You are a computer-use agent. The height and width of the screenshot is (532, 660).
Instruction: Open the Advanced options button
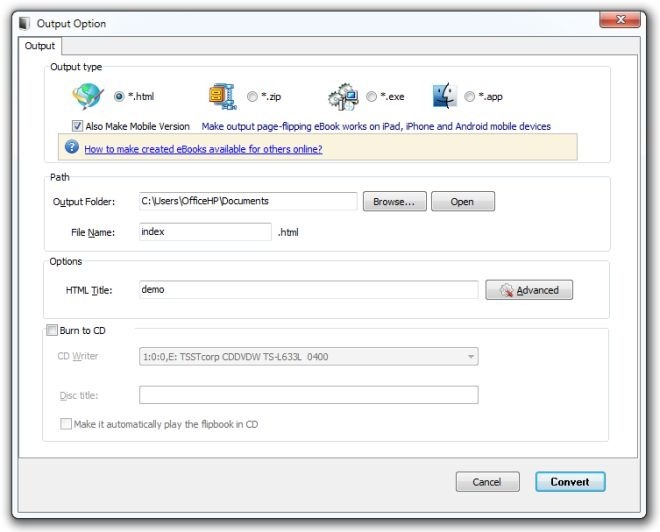pos(529,290)
